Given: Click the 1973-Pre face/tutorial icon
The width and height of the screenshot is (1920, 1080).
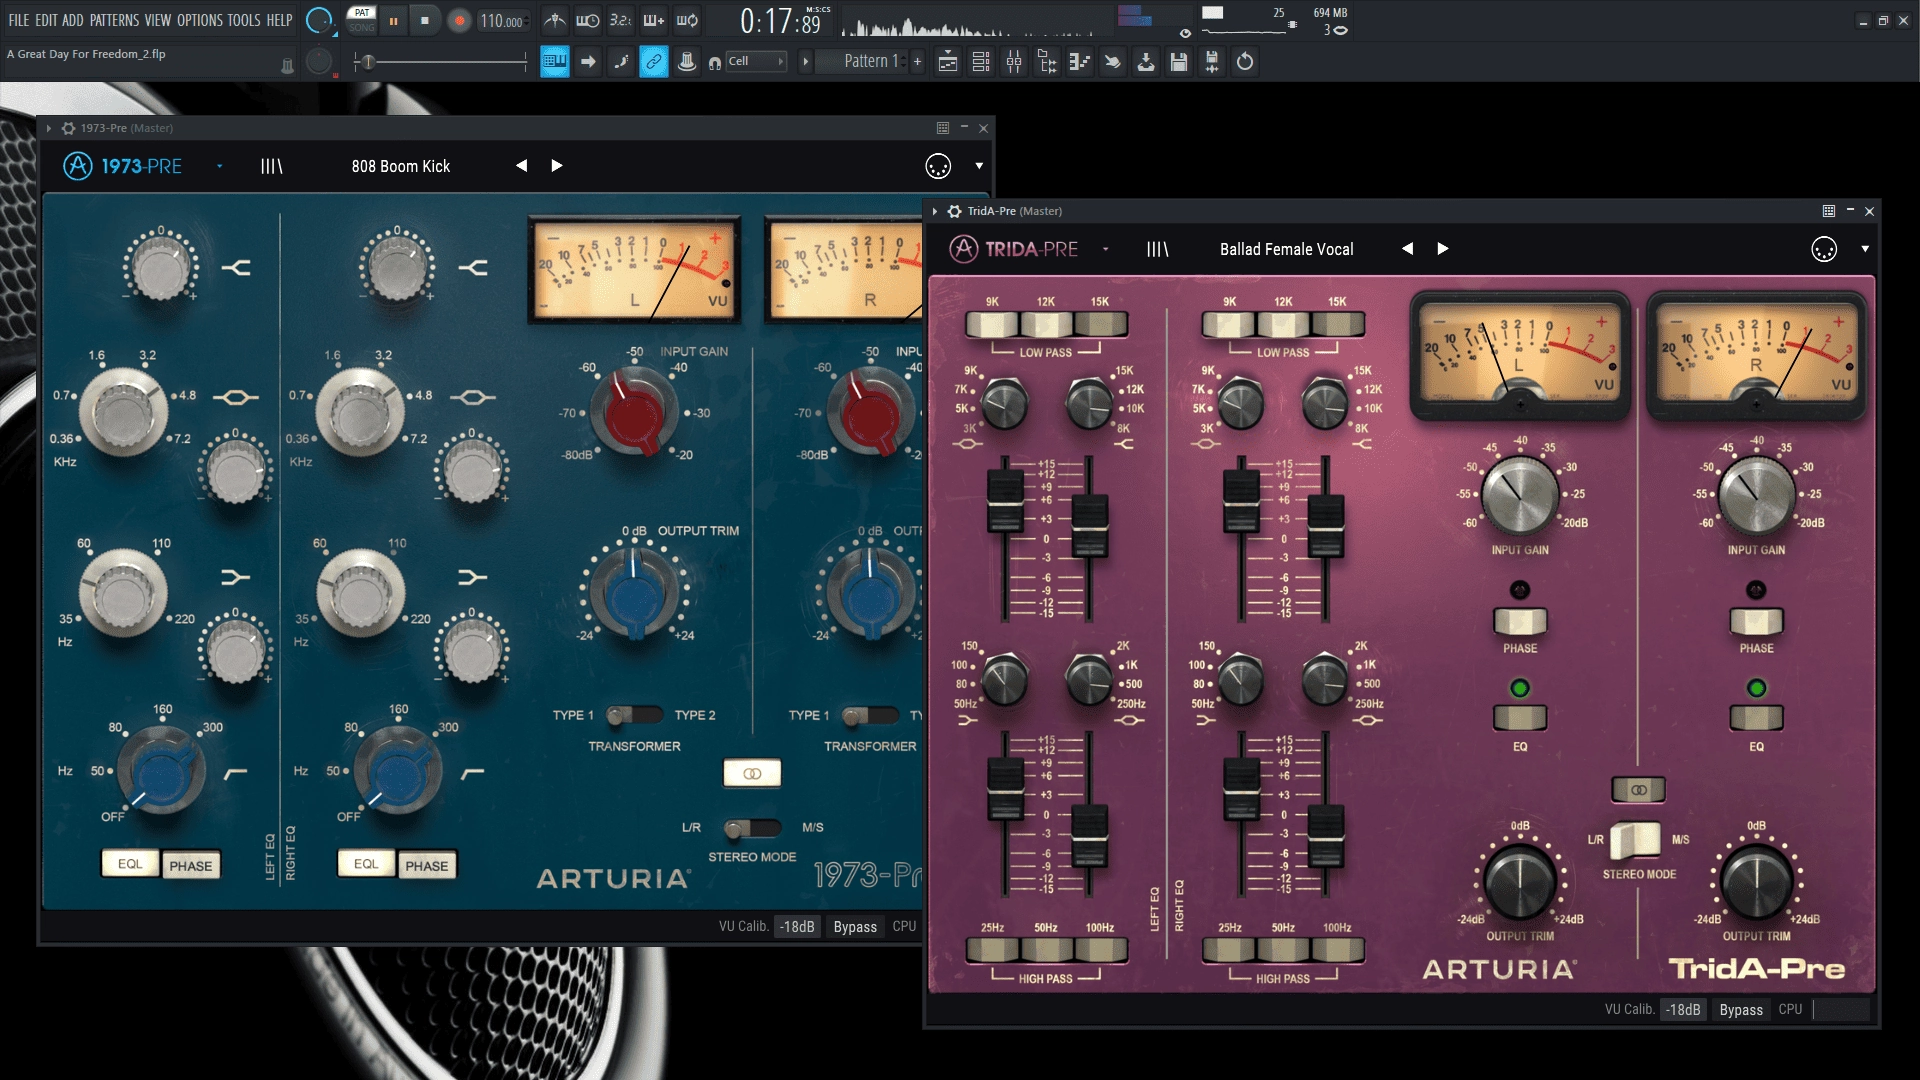Looking at the screenshot, I should [x=938, y=166].
